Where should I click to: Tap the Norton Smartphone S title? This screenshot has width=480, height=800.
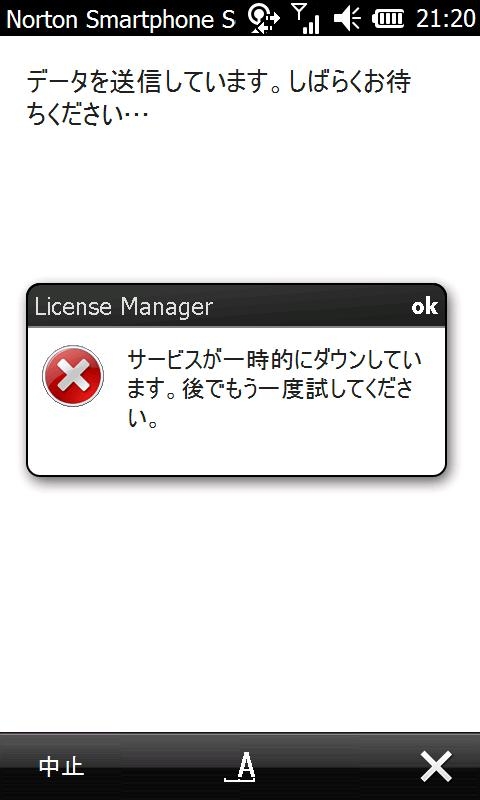click(x=120, y=19)
